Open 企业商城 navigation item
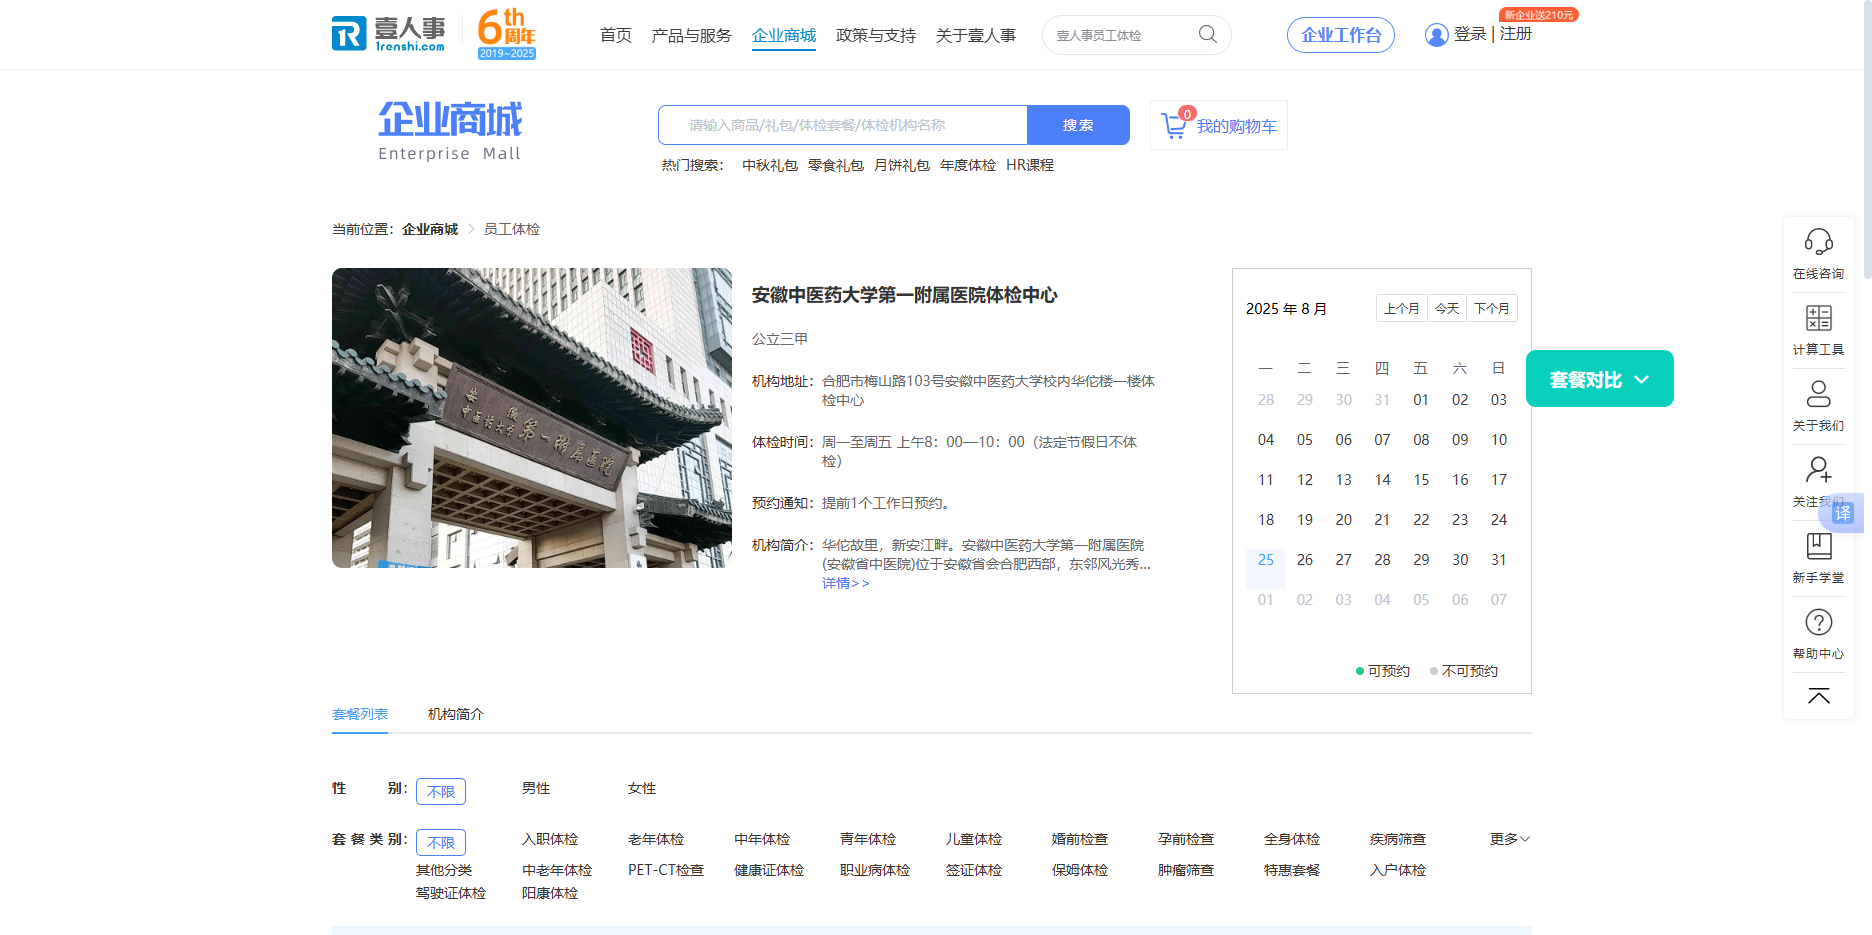Viewport: 1872px width, 935px height. pyautogui.click(x=784, y=35)
